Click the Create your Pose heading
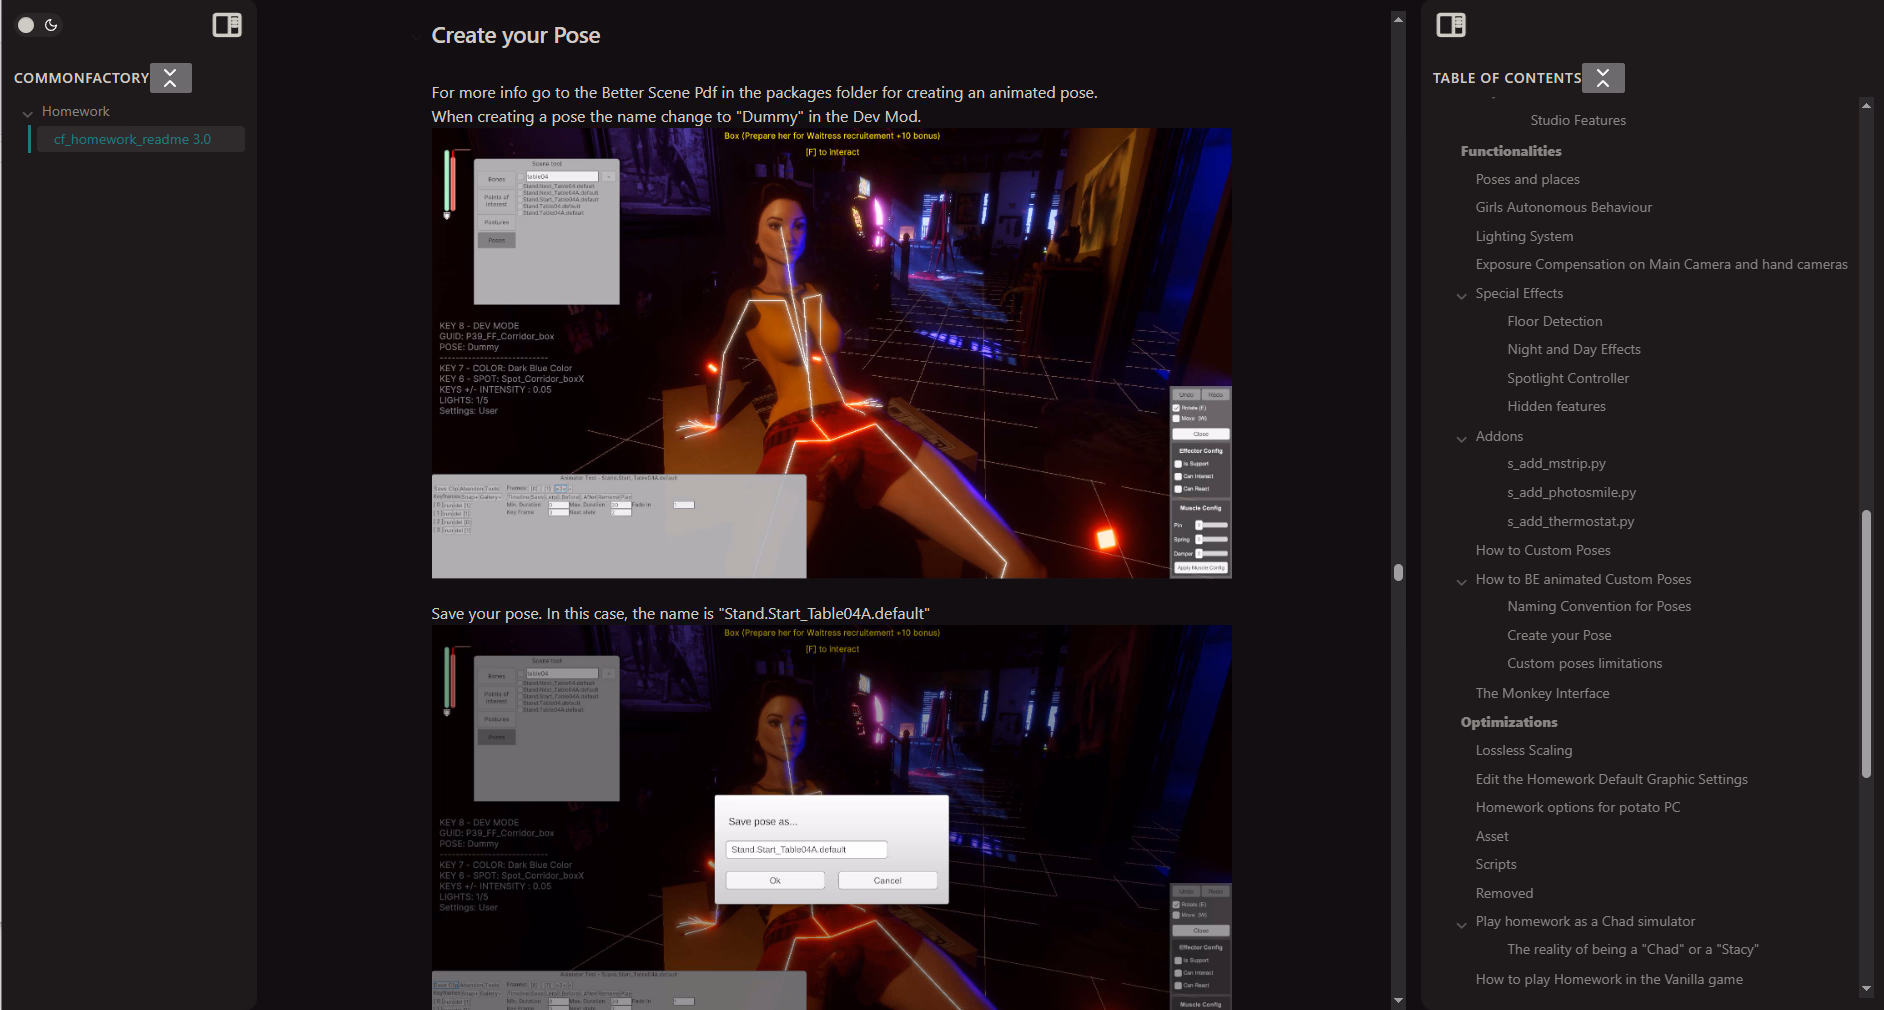 [x=516, y=36]
